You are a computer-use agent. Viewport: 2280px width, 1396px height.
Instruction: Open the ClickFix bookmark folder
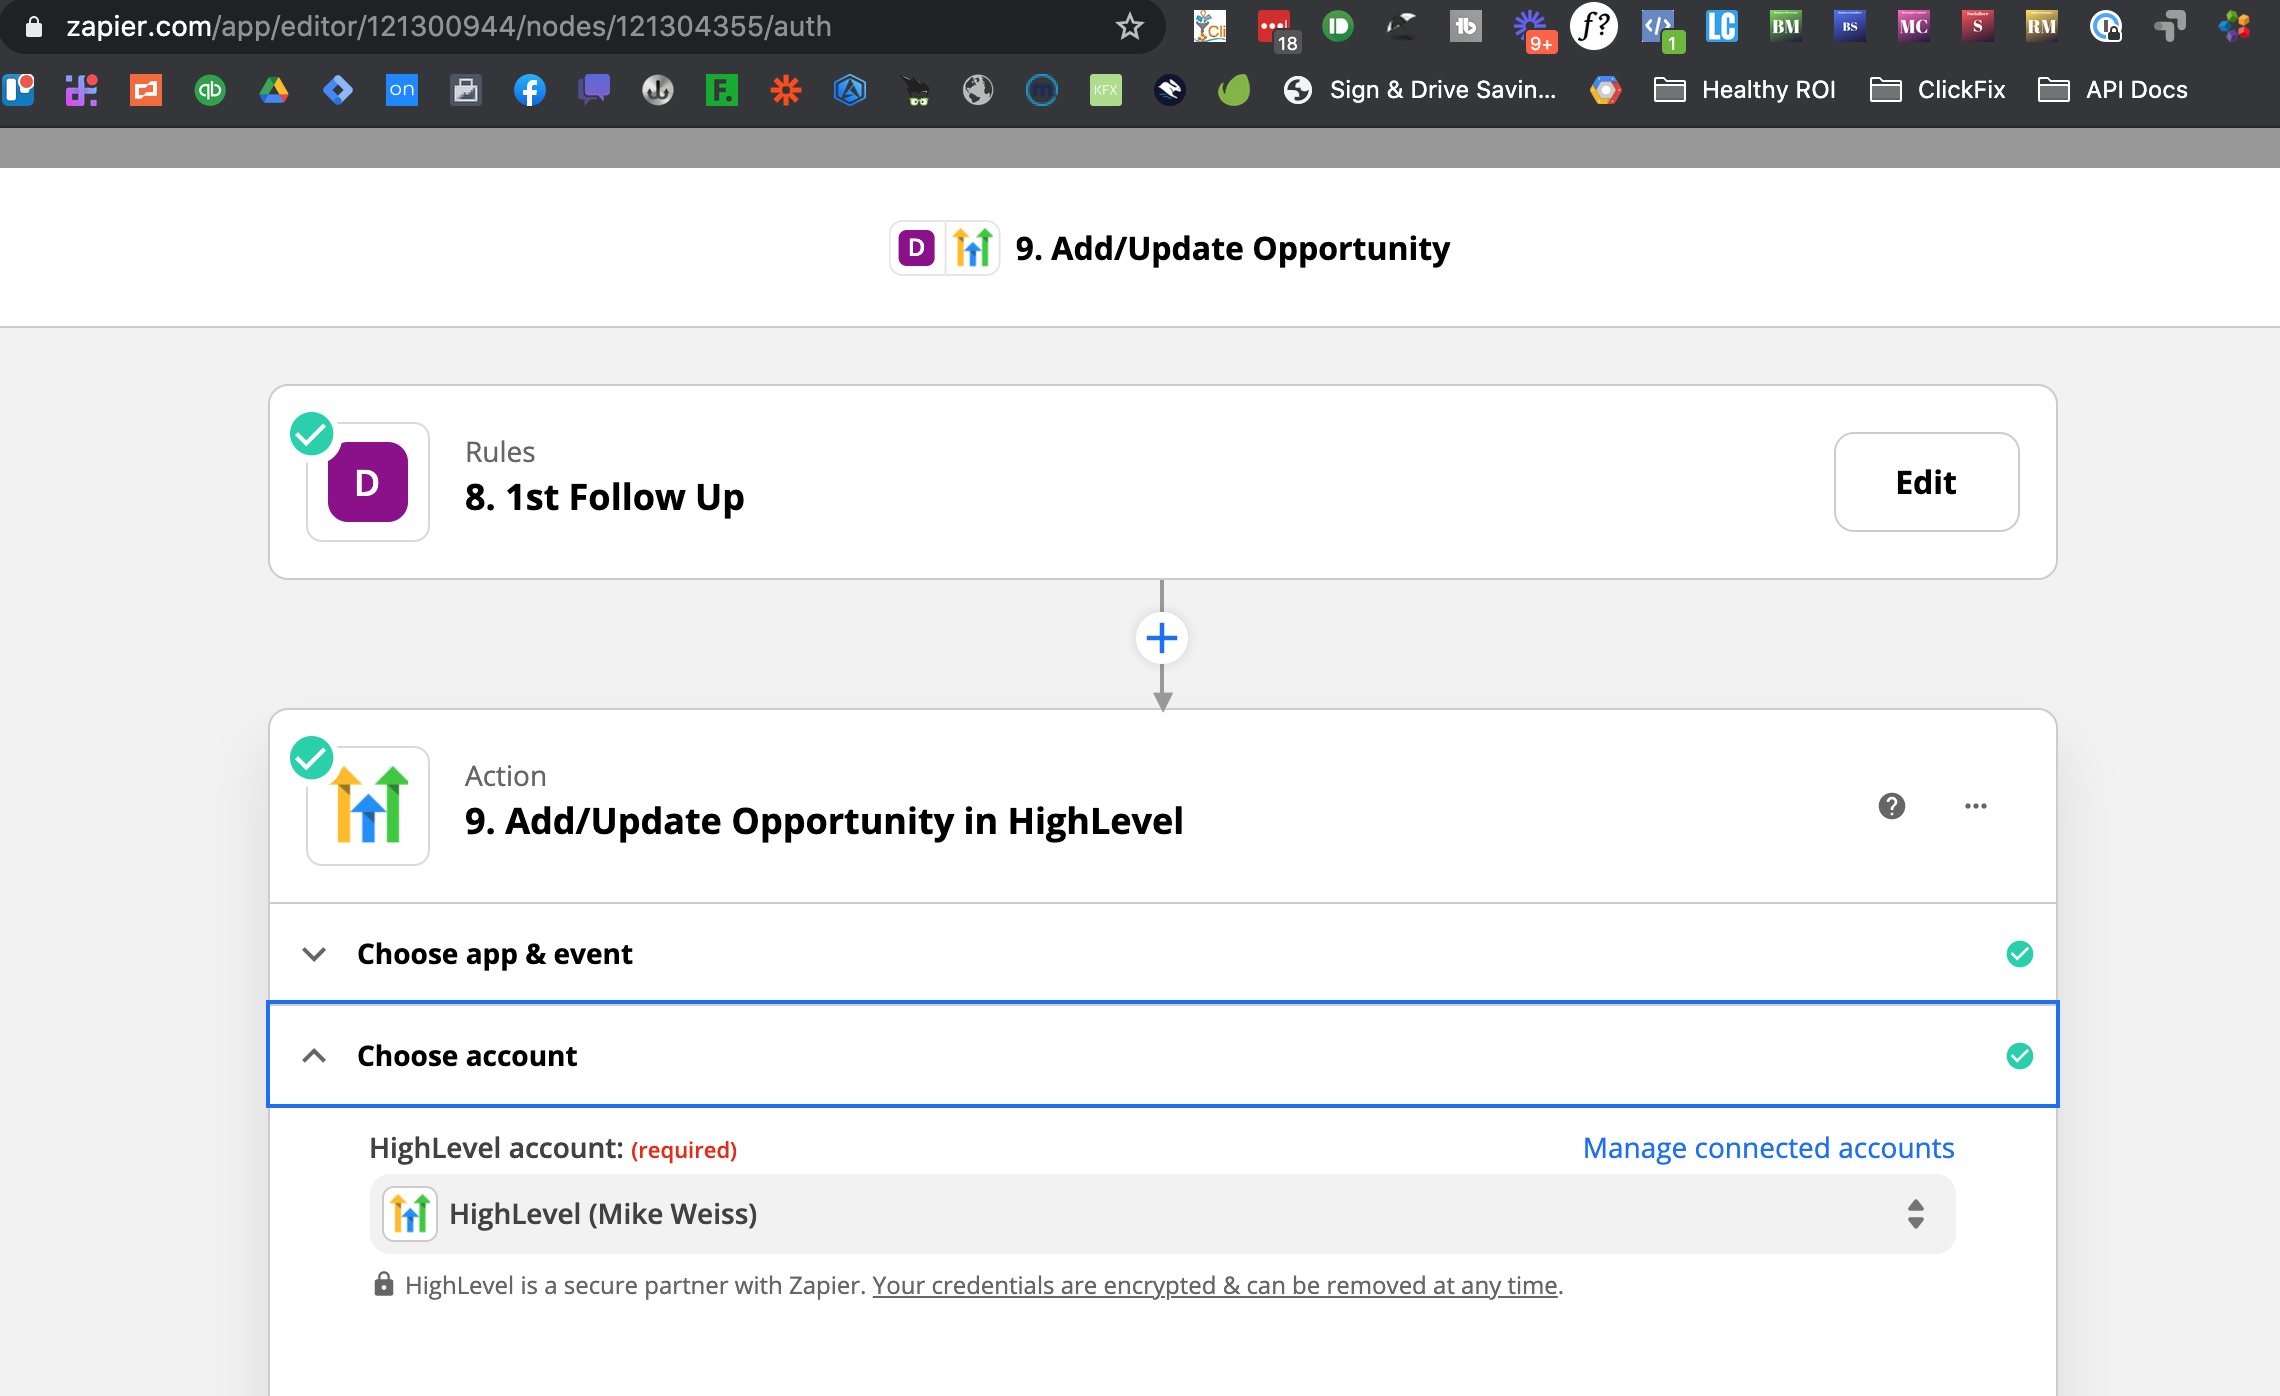tap(1938, 91)
